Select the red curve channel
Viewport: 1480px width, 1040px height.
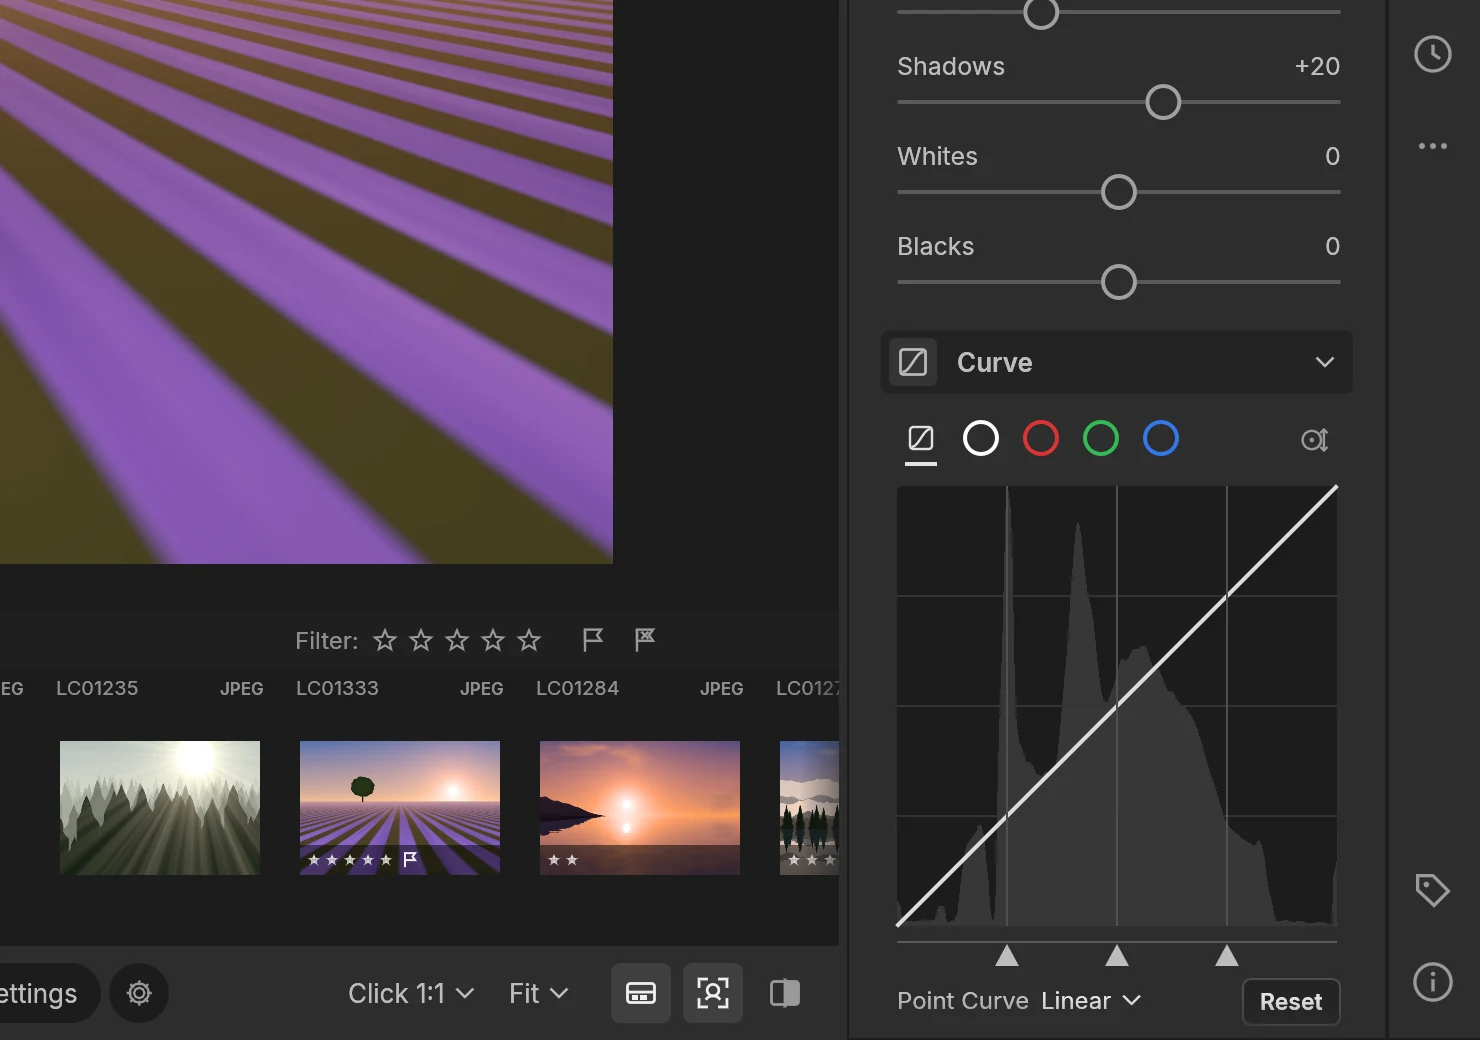click(x=1041, y=438)
